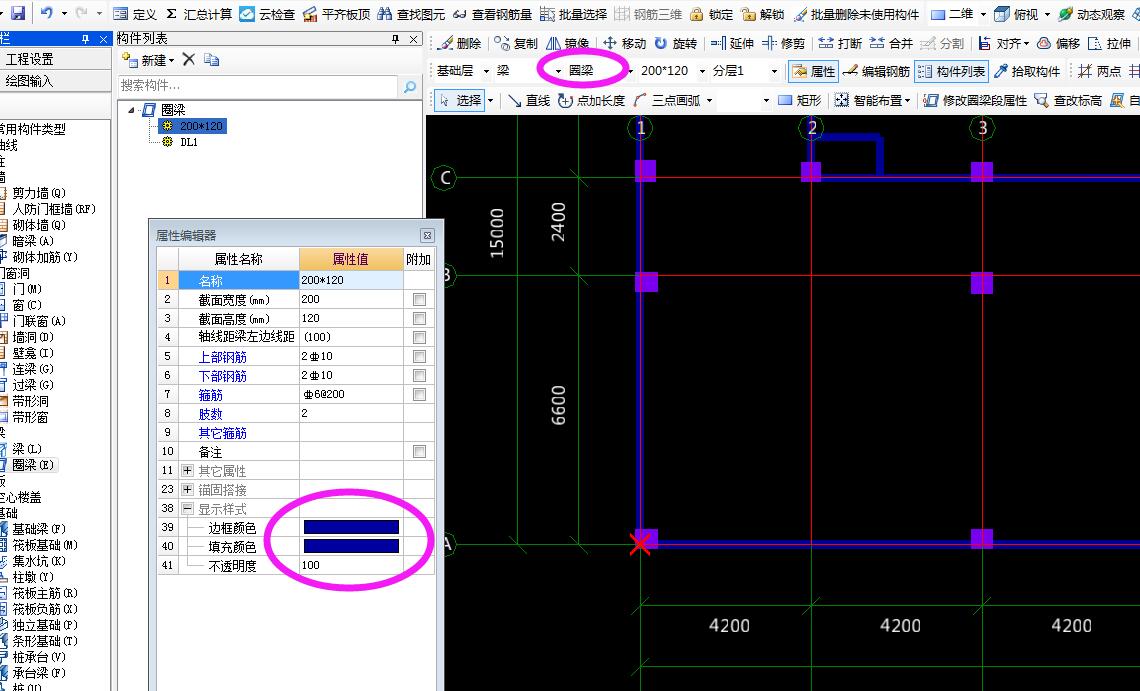The image size is (1140, 691).
Task: Select 偏移 offset tool
Action: point(1059,43)
